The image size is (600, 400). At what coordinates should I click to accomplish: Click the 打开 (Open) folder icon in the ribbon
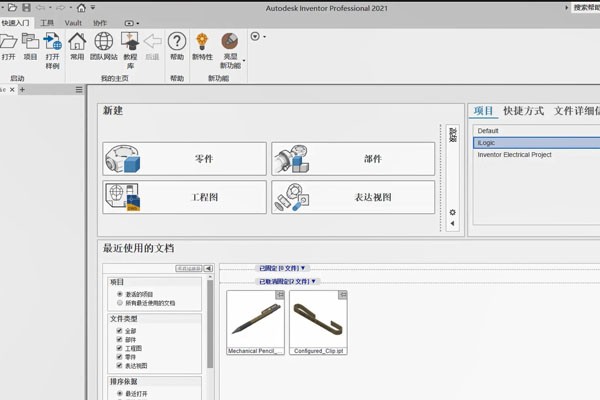pos(8,41)
